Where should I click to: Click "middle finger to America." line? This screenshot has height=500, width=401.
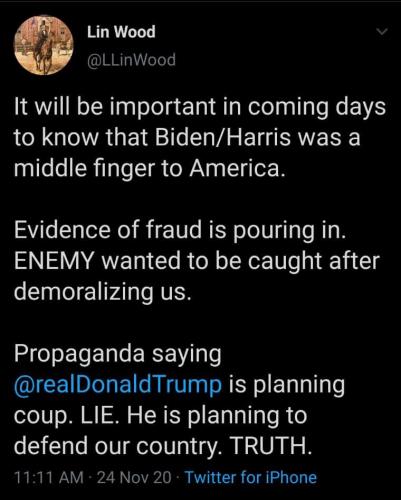pos(150,169)
